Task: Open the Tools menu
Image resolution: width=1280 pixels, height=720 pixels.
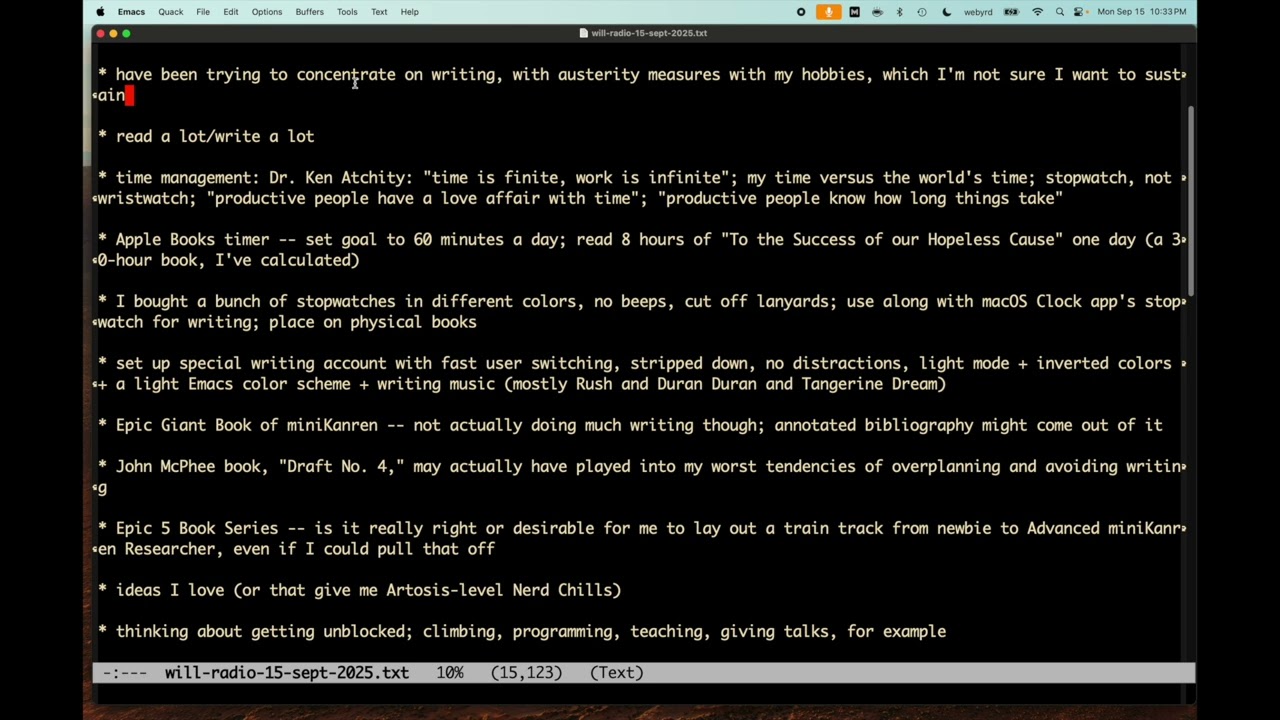Action: [x=347, y=12]
